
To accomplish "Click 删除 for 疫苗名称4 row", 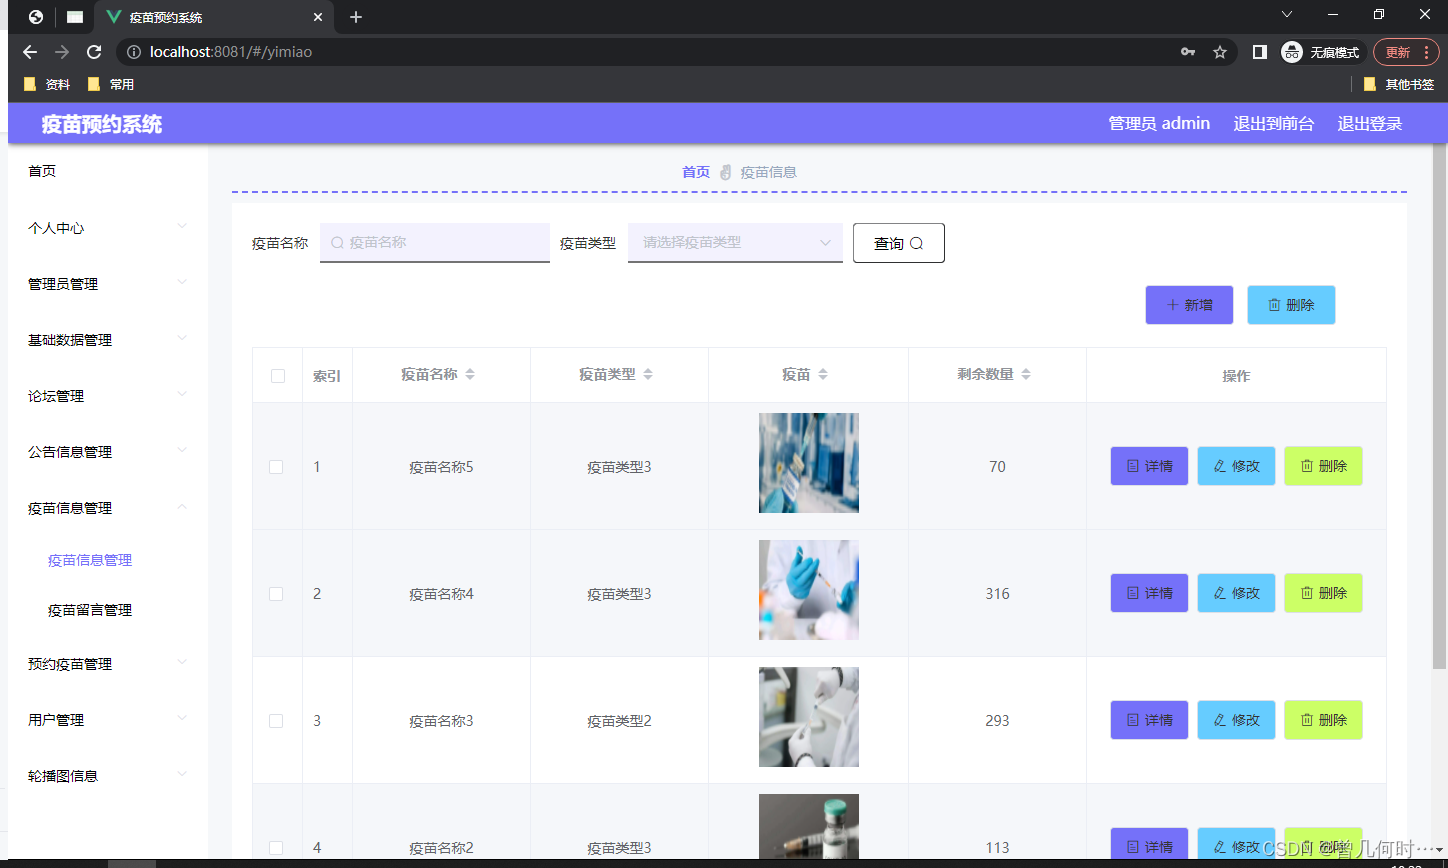I will [1323, 593].
